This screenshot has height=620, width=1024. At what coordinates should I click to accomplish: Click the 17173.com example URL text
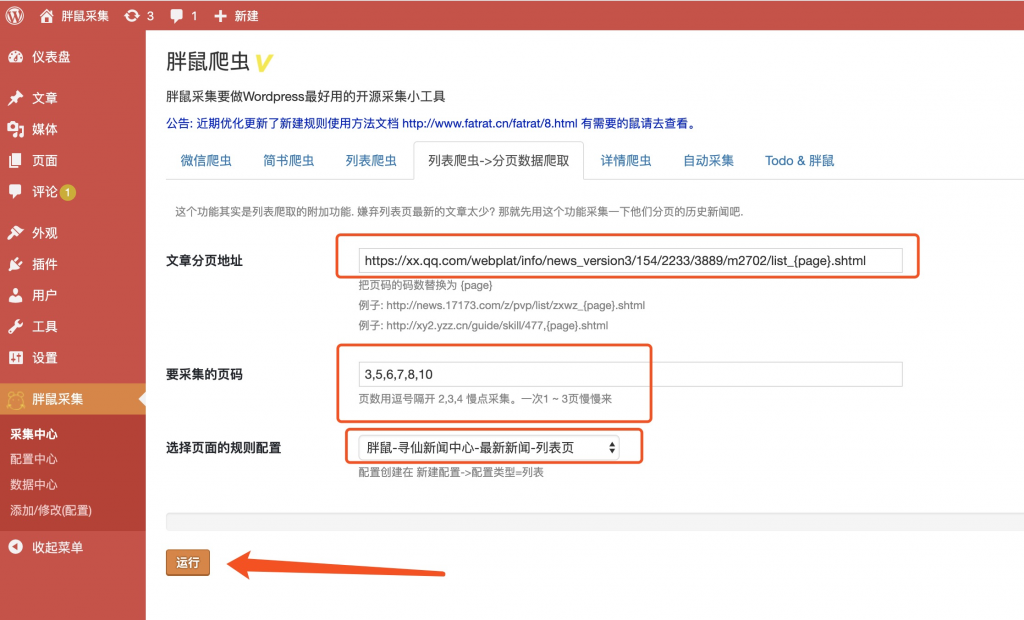tap(515, 305)
